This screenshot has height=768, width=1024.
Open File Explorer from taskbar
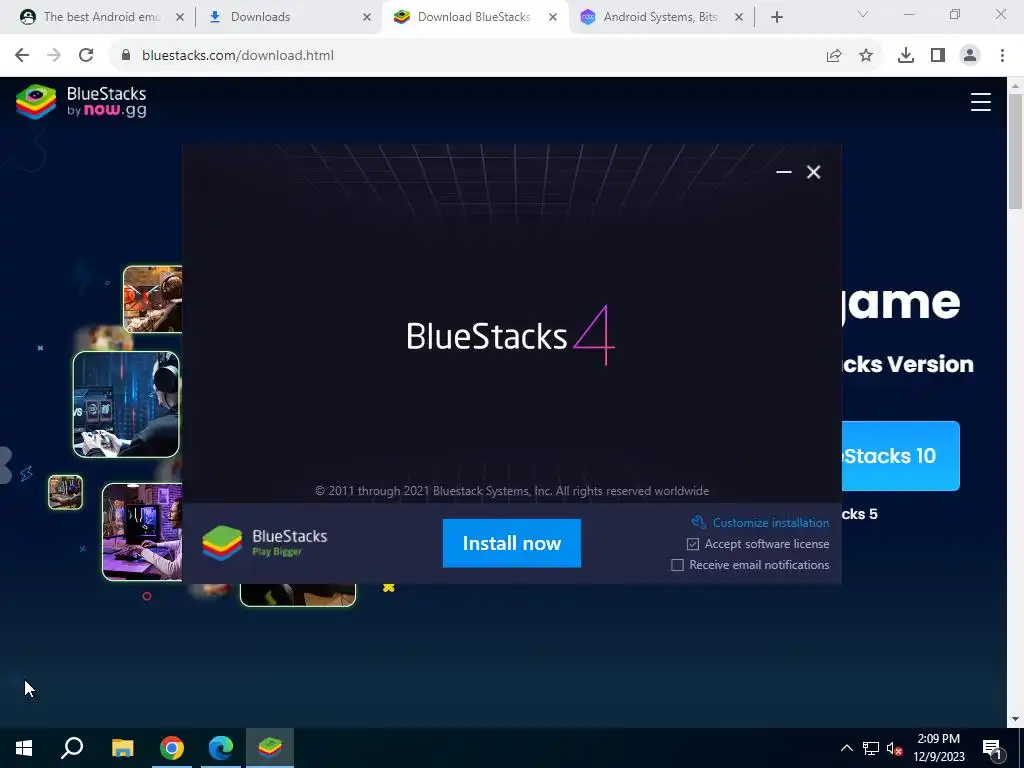pos(122,748)
